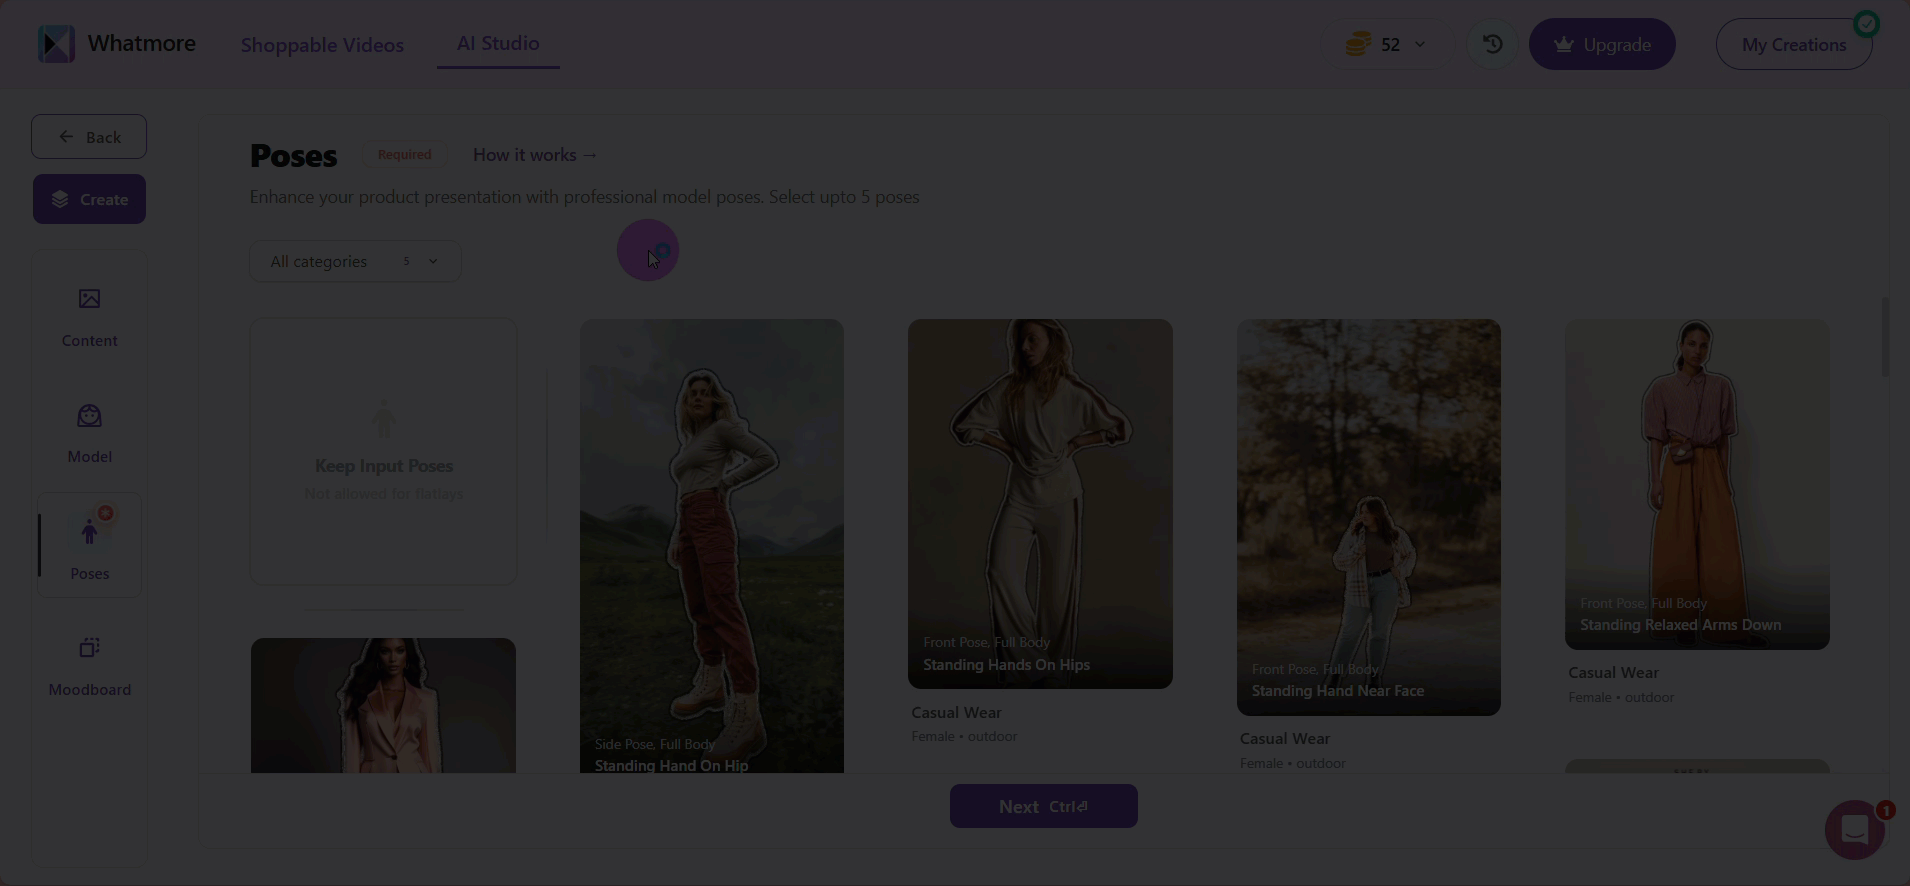Go Back using the Back button
This screenshot has height=886, width=1910.
pos(89,137)
